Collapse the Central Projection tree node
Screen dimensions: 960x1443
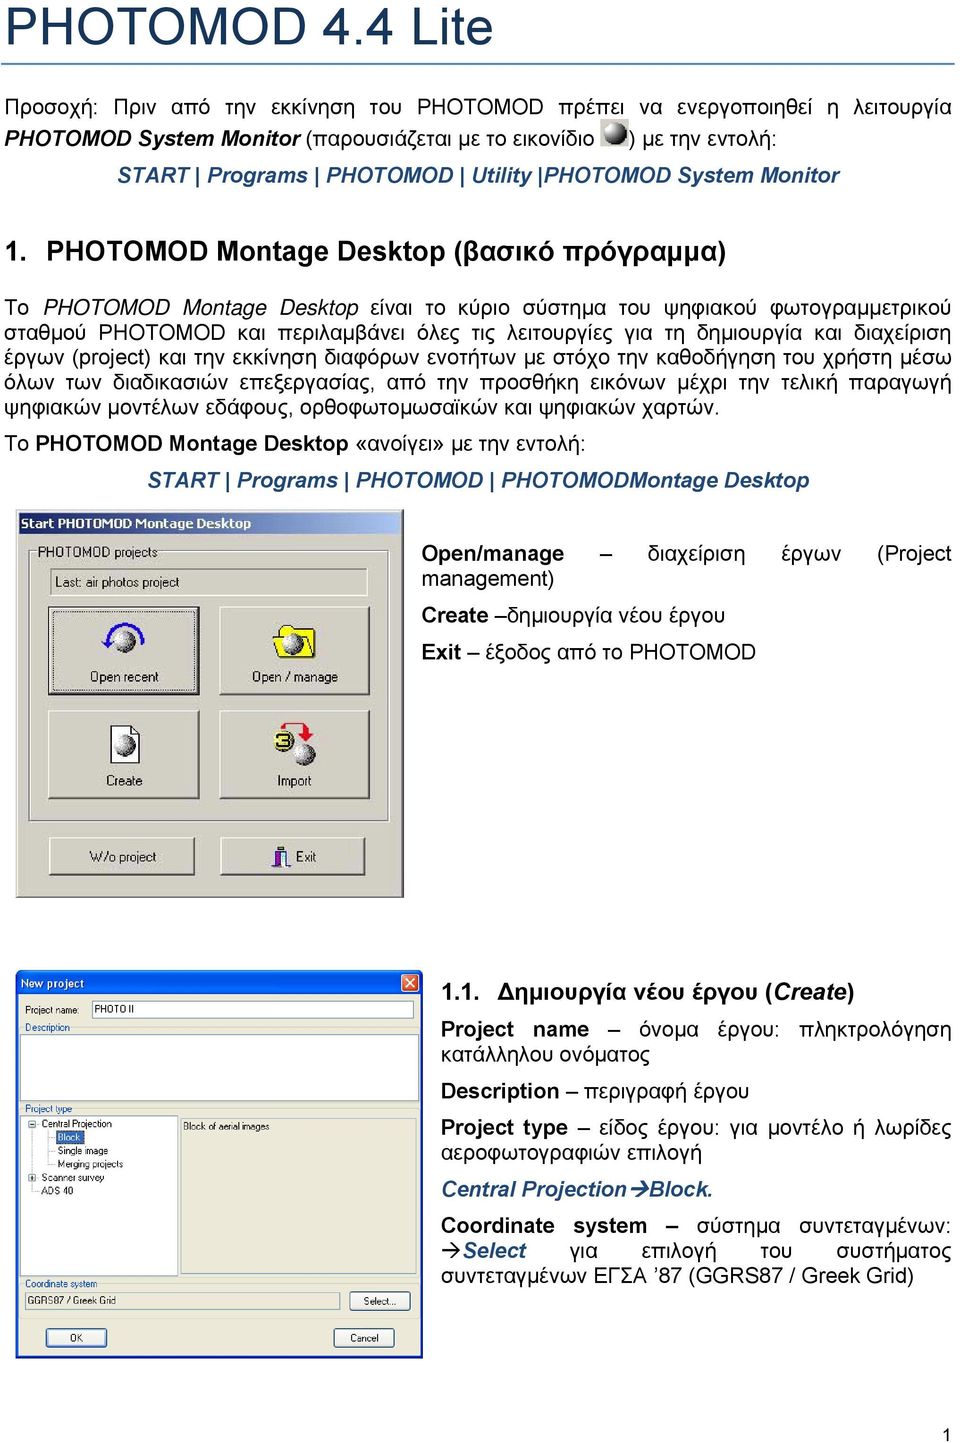click(32, 1124)
